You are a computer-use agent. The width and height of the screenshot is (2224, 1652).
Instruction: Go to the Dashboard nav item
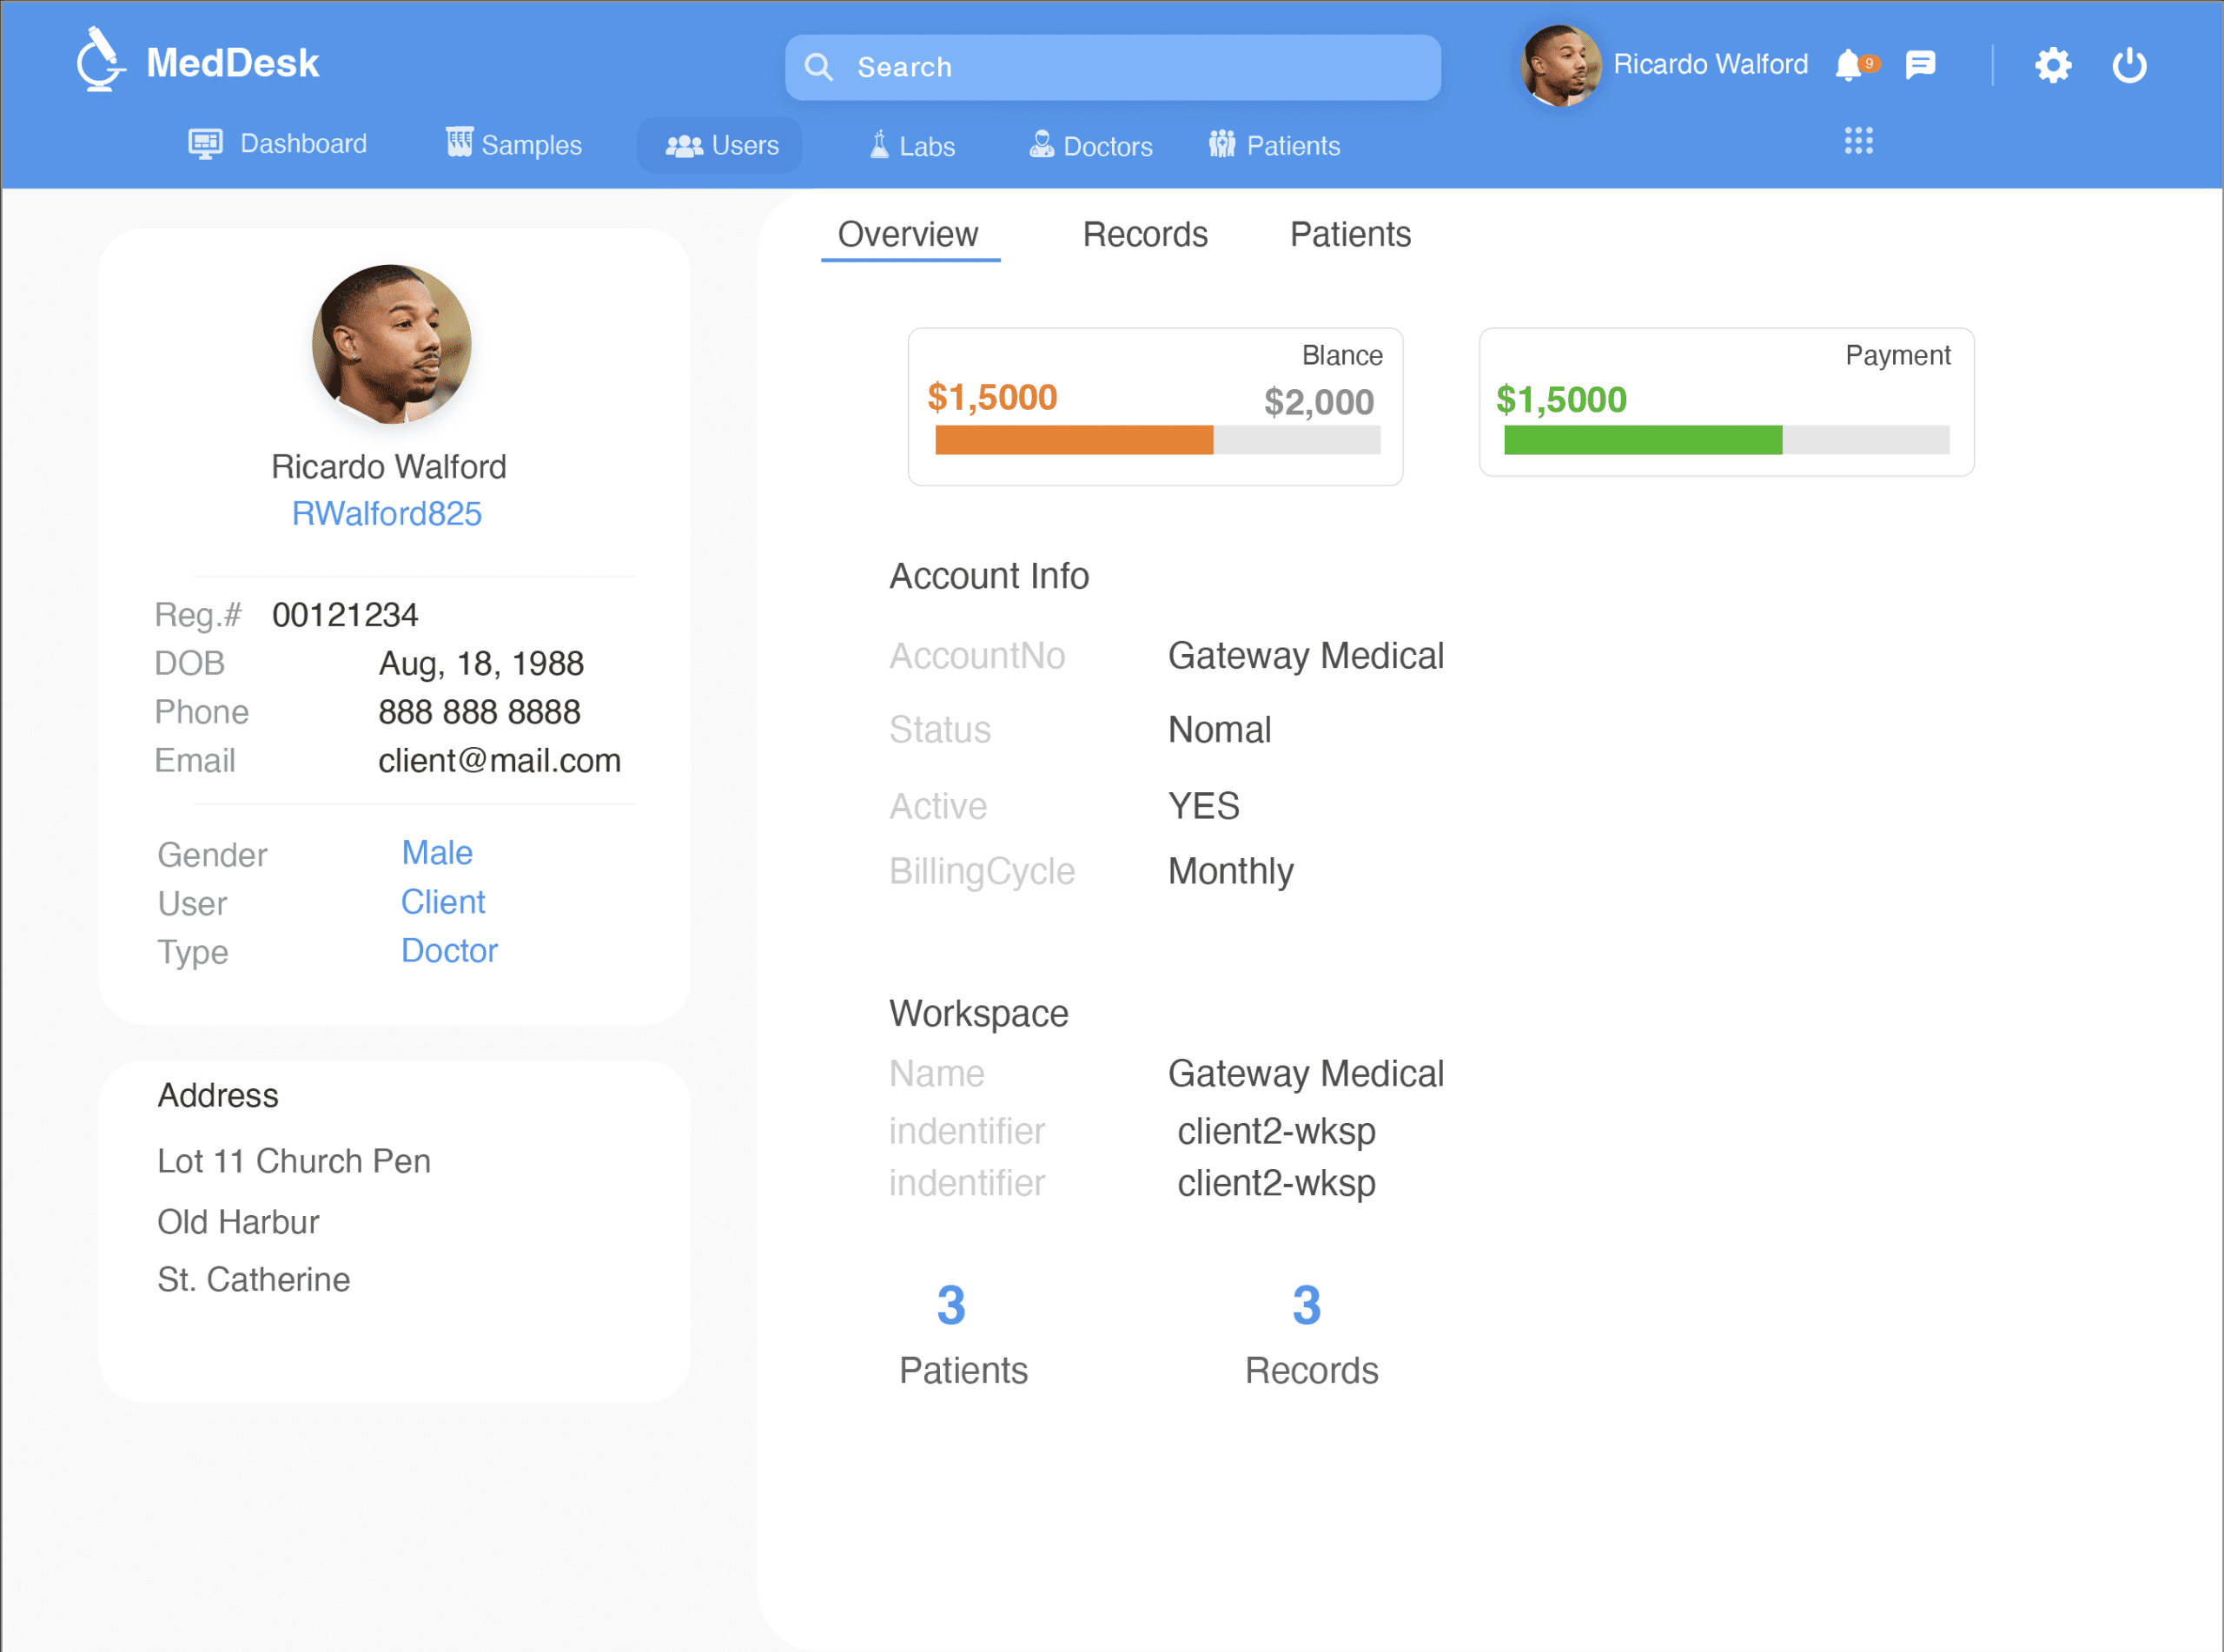(x=278, y=144)
